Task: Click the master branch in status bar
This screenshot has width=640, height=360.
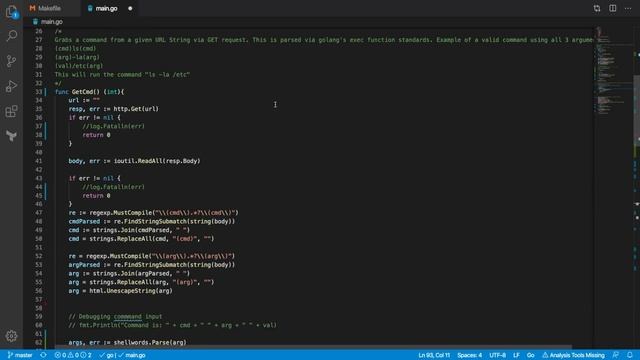Action: coord(20,355)
